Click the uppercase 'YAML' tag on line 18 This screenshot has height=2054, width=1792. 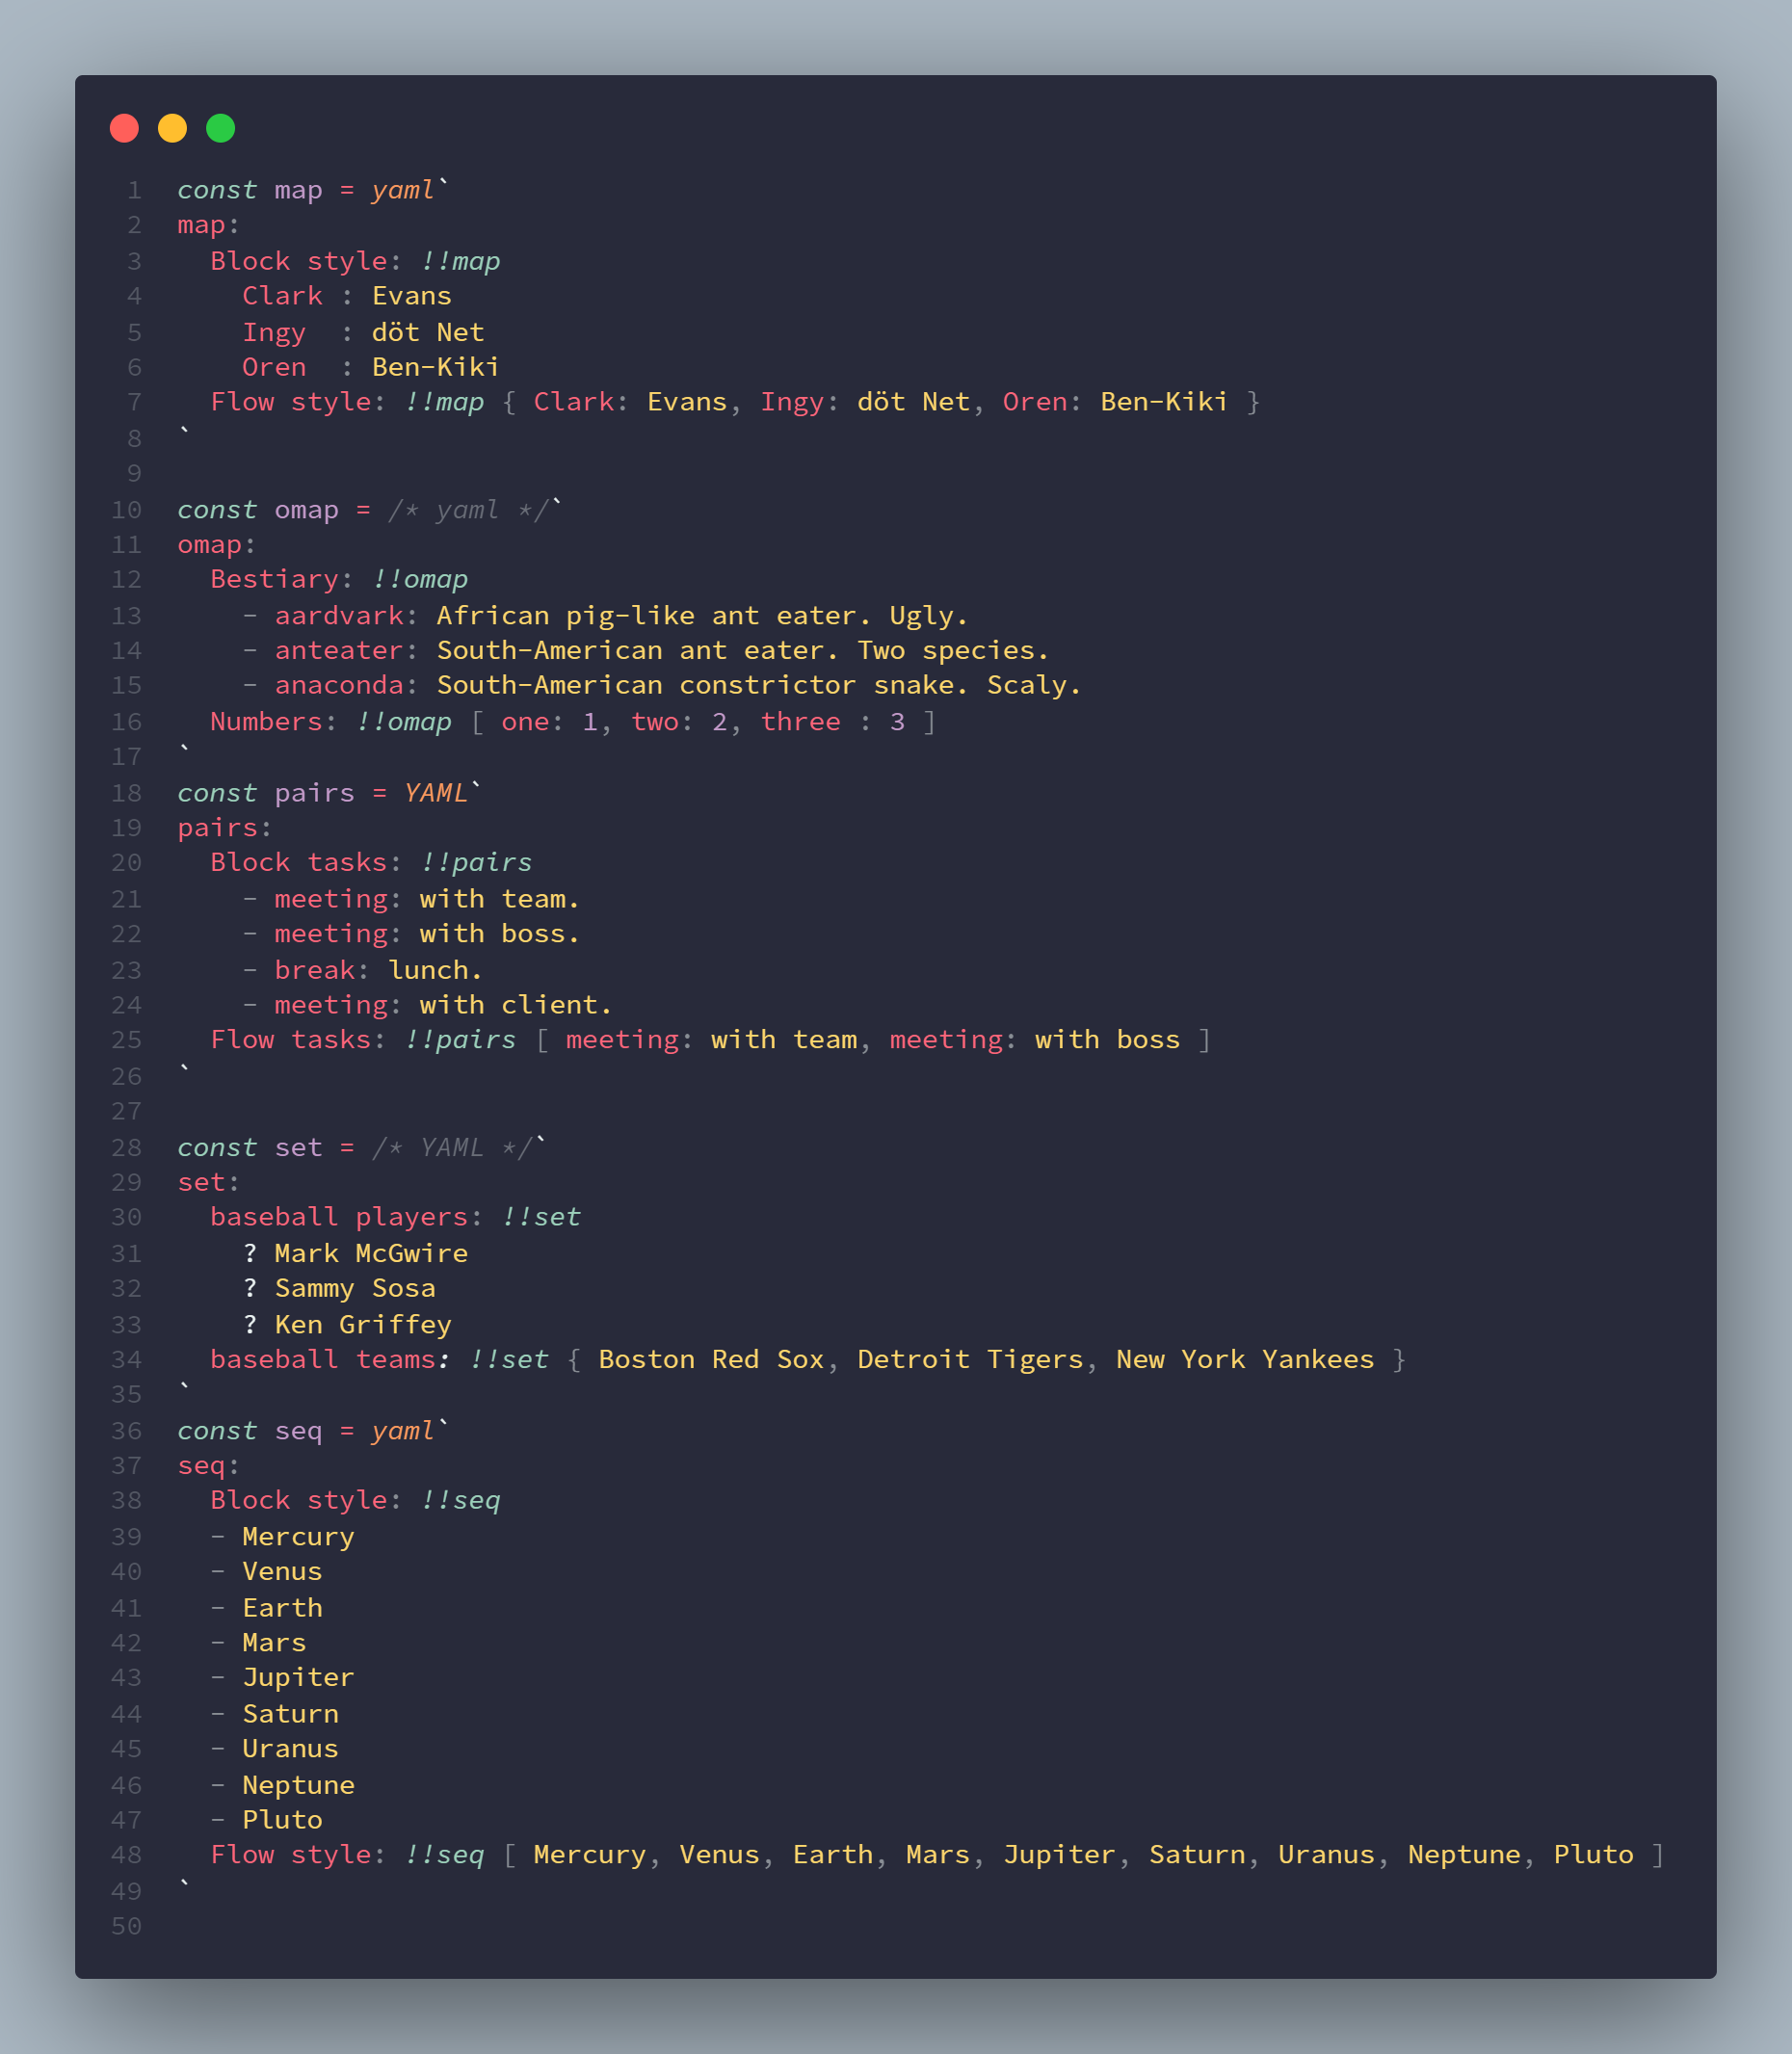pos(436,793)
